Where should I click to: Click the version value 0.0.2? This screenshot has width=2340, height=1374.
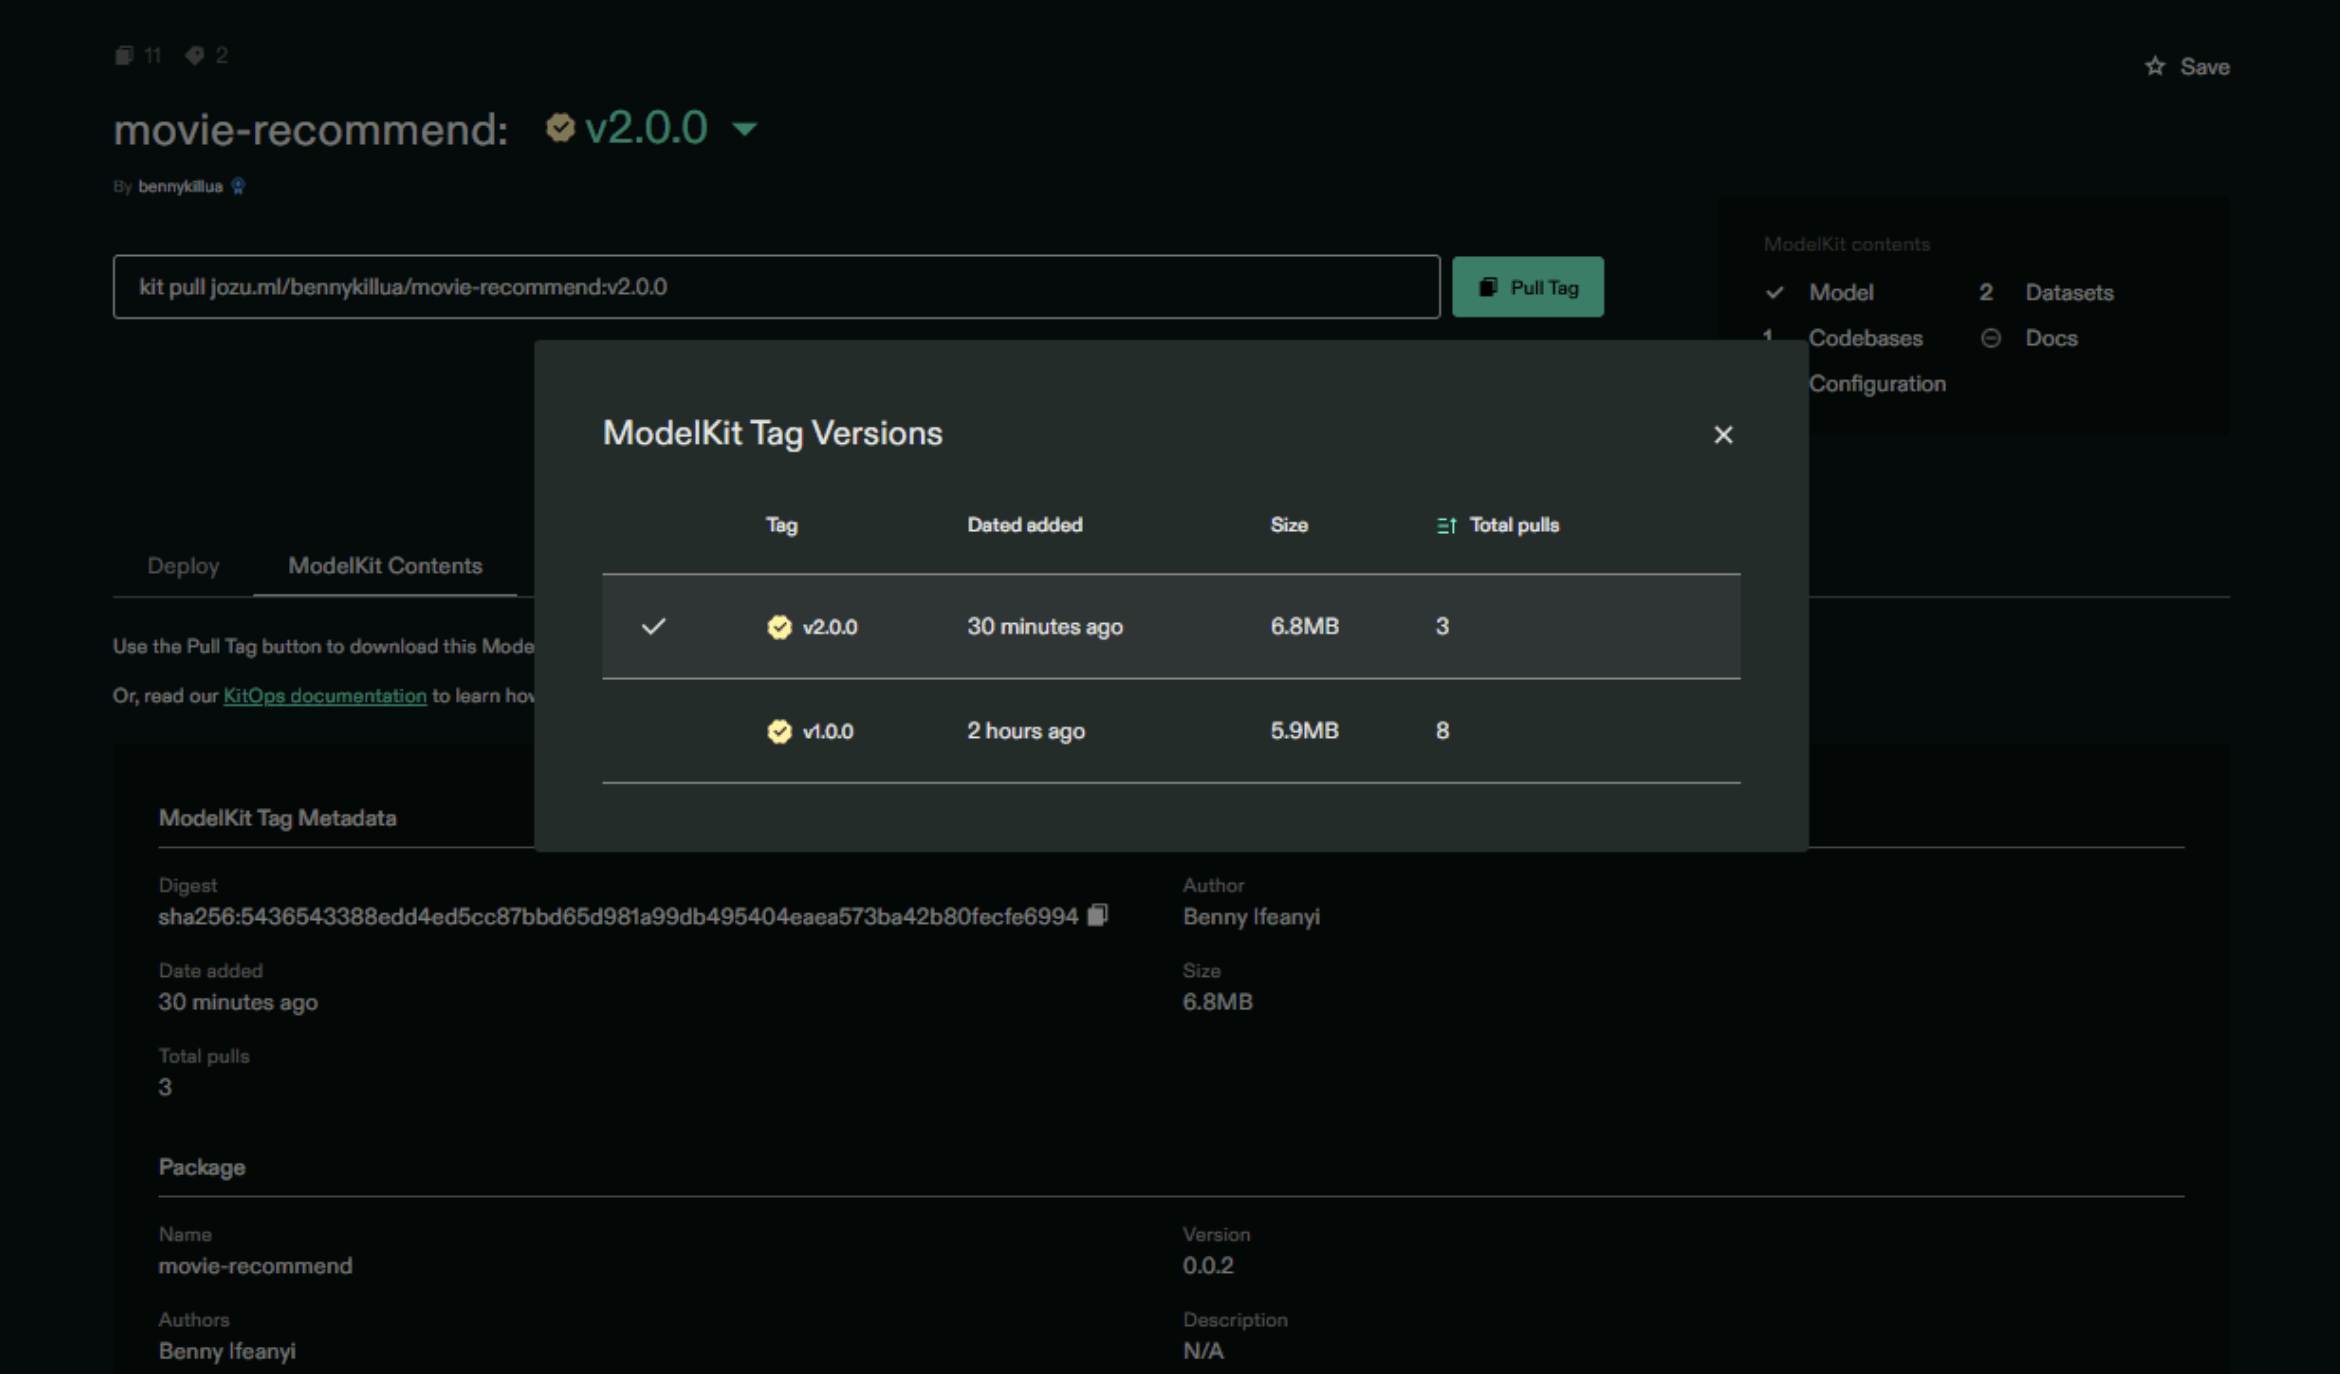click(1208, 1266)
